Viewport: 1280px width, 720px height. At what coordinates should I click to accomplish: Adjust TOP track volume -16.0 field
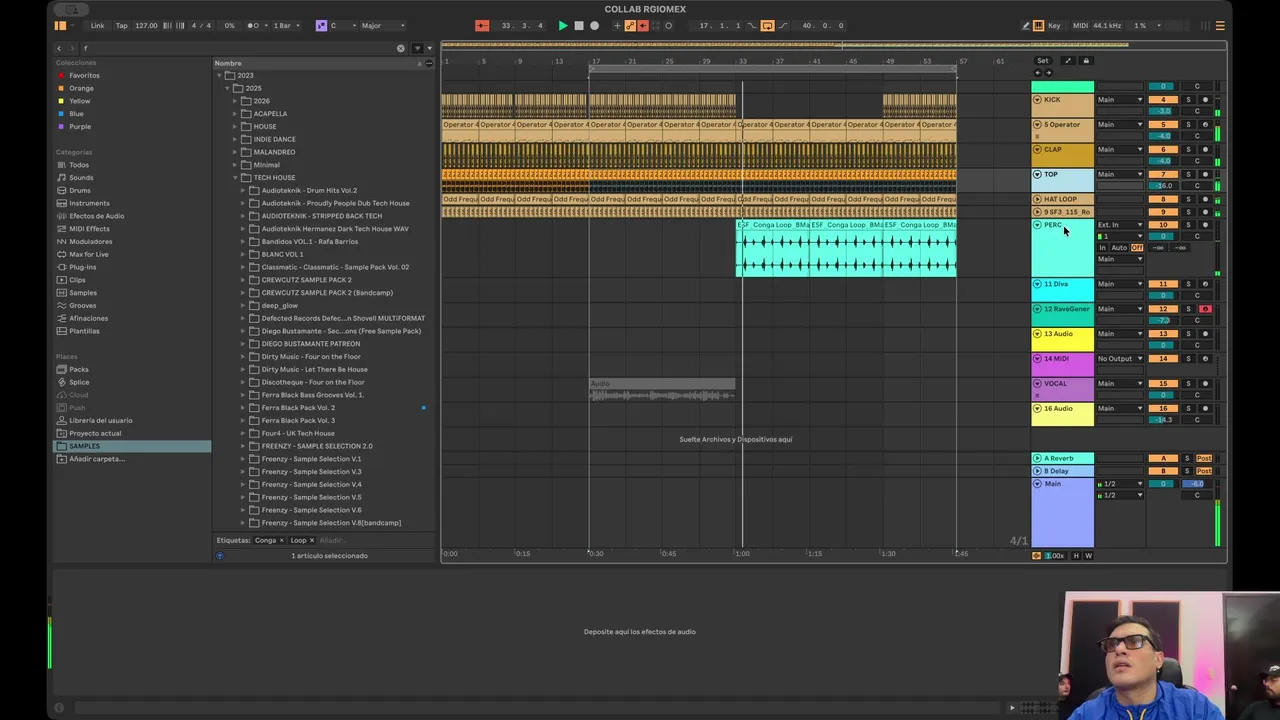point(1163,186)
